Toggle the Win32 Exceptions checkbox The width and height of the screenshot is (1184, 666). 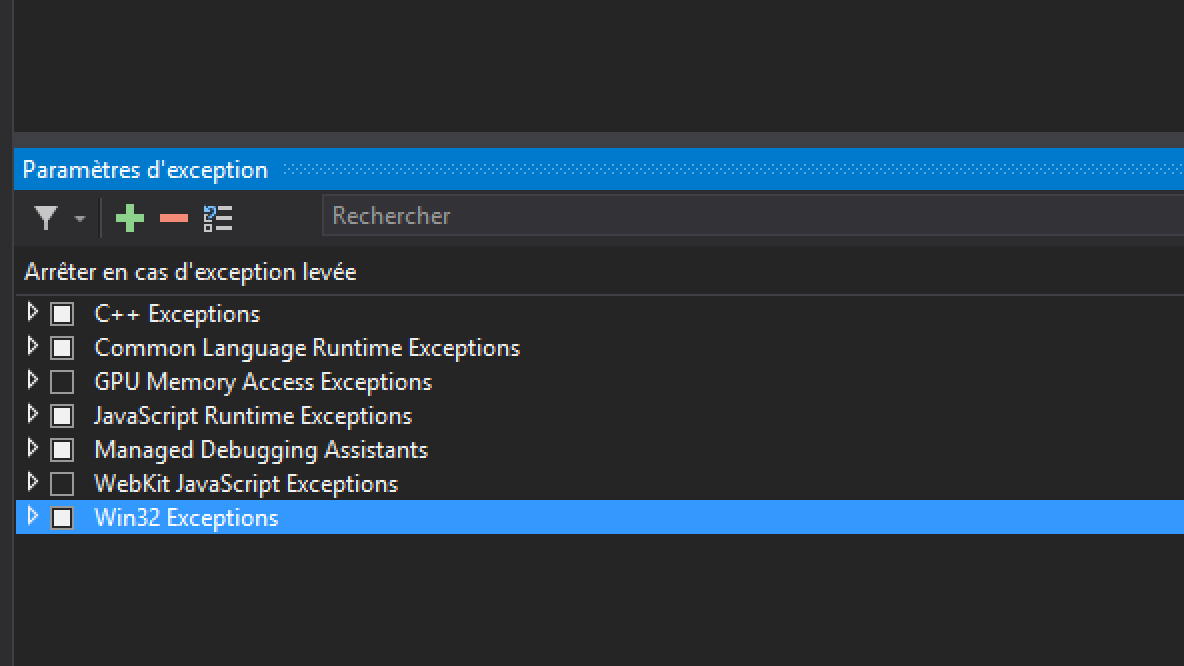(62, 518)
